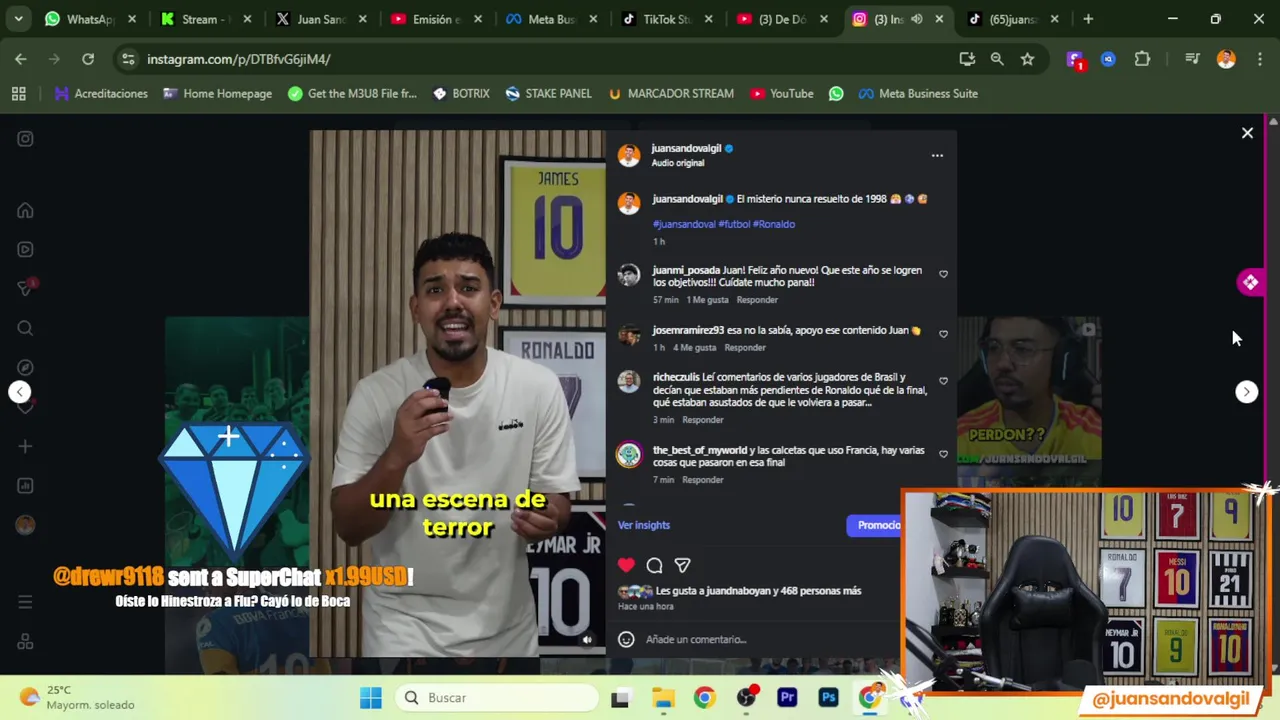View '4 Me gusta' on josemramirez93's comment
The width and height of the screenshot is (1280, 720).
point(695,348)
